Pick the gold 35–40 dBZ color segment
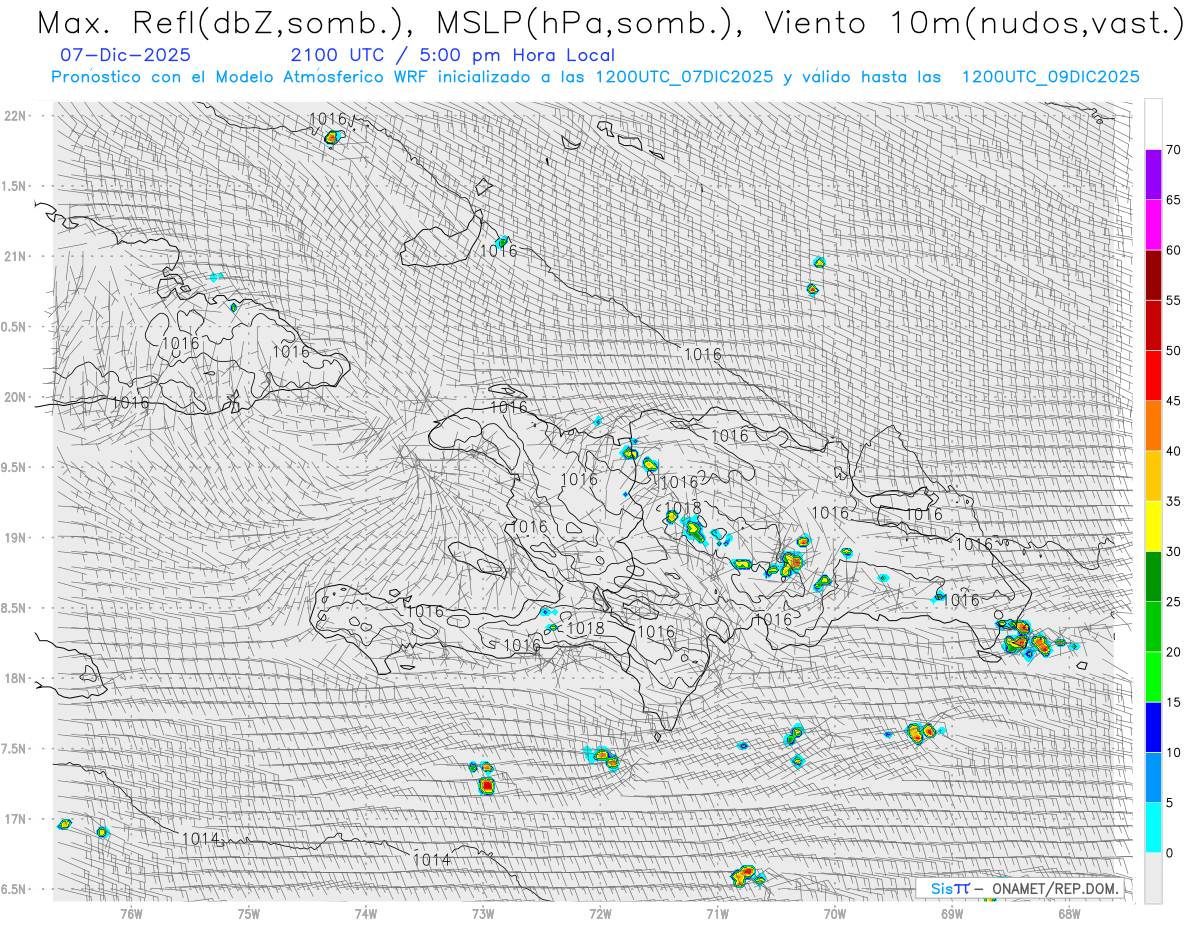Screen dimensions: 1200x927 coord(1153,476)
